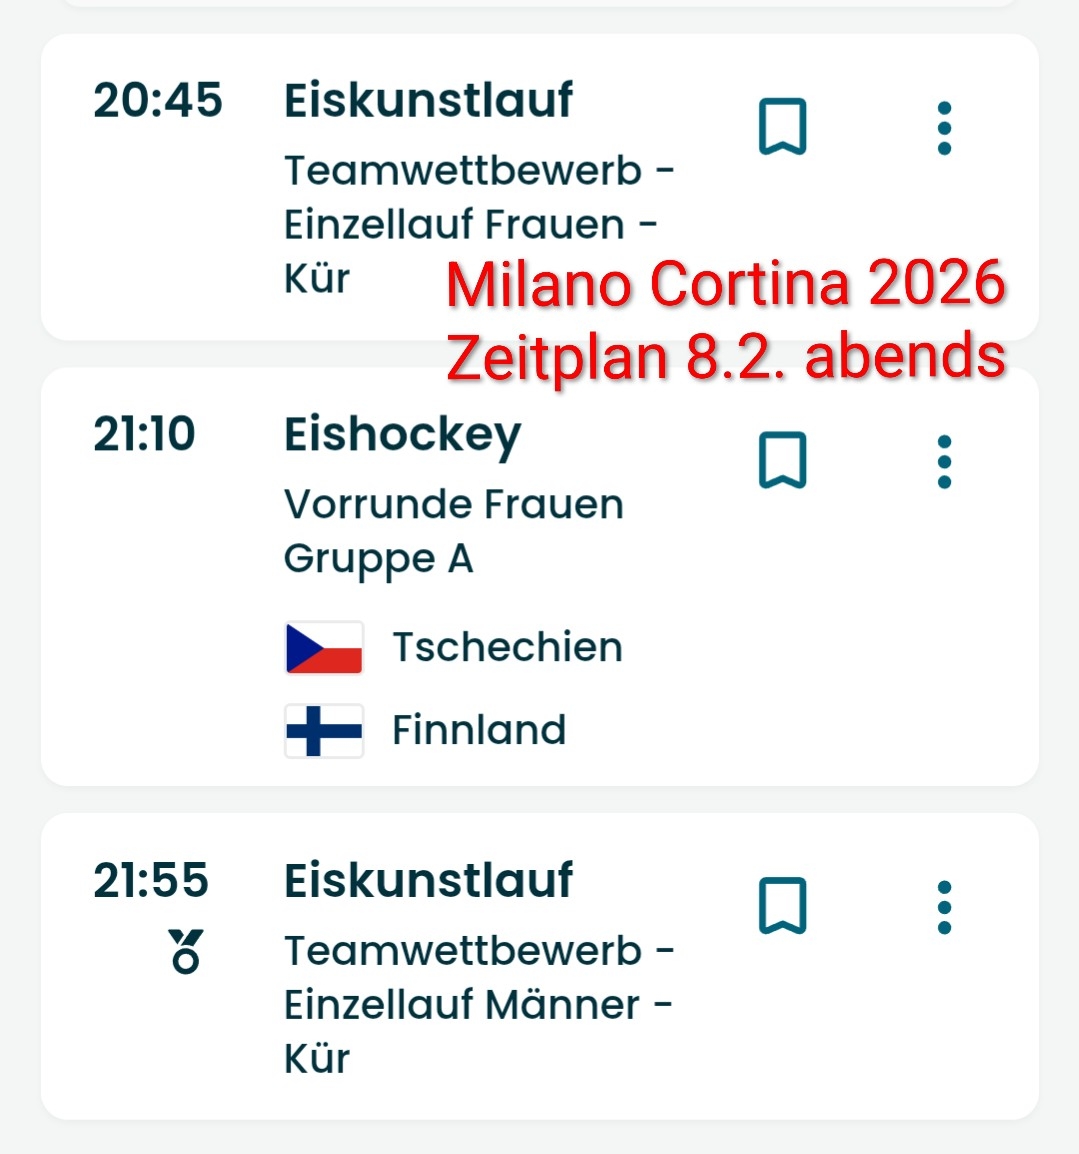Select the Tschechien team name
This screenshot has height=1154, width=1079.
pos(507,648)
